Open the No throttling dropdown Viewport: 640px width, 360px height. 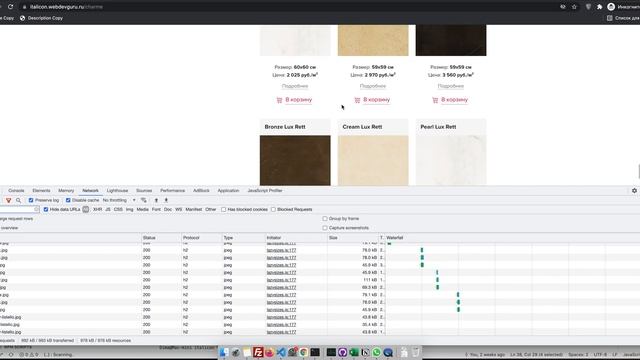coord(119,200)
